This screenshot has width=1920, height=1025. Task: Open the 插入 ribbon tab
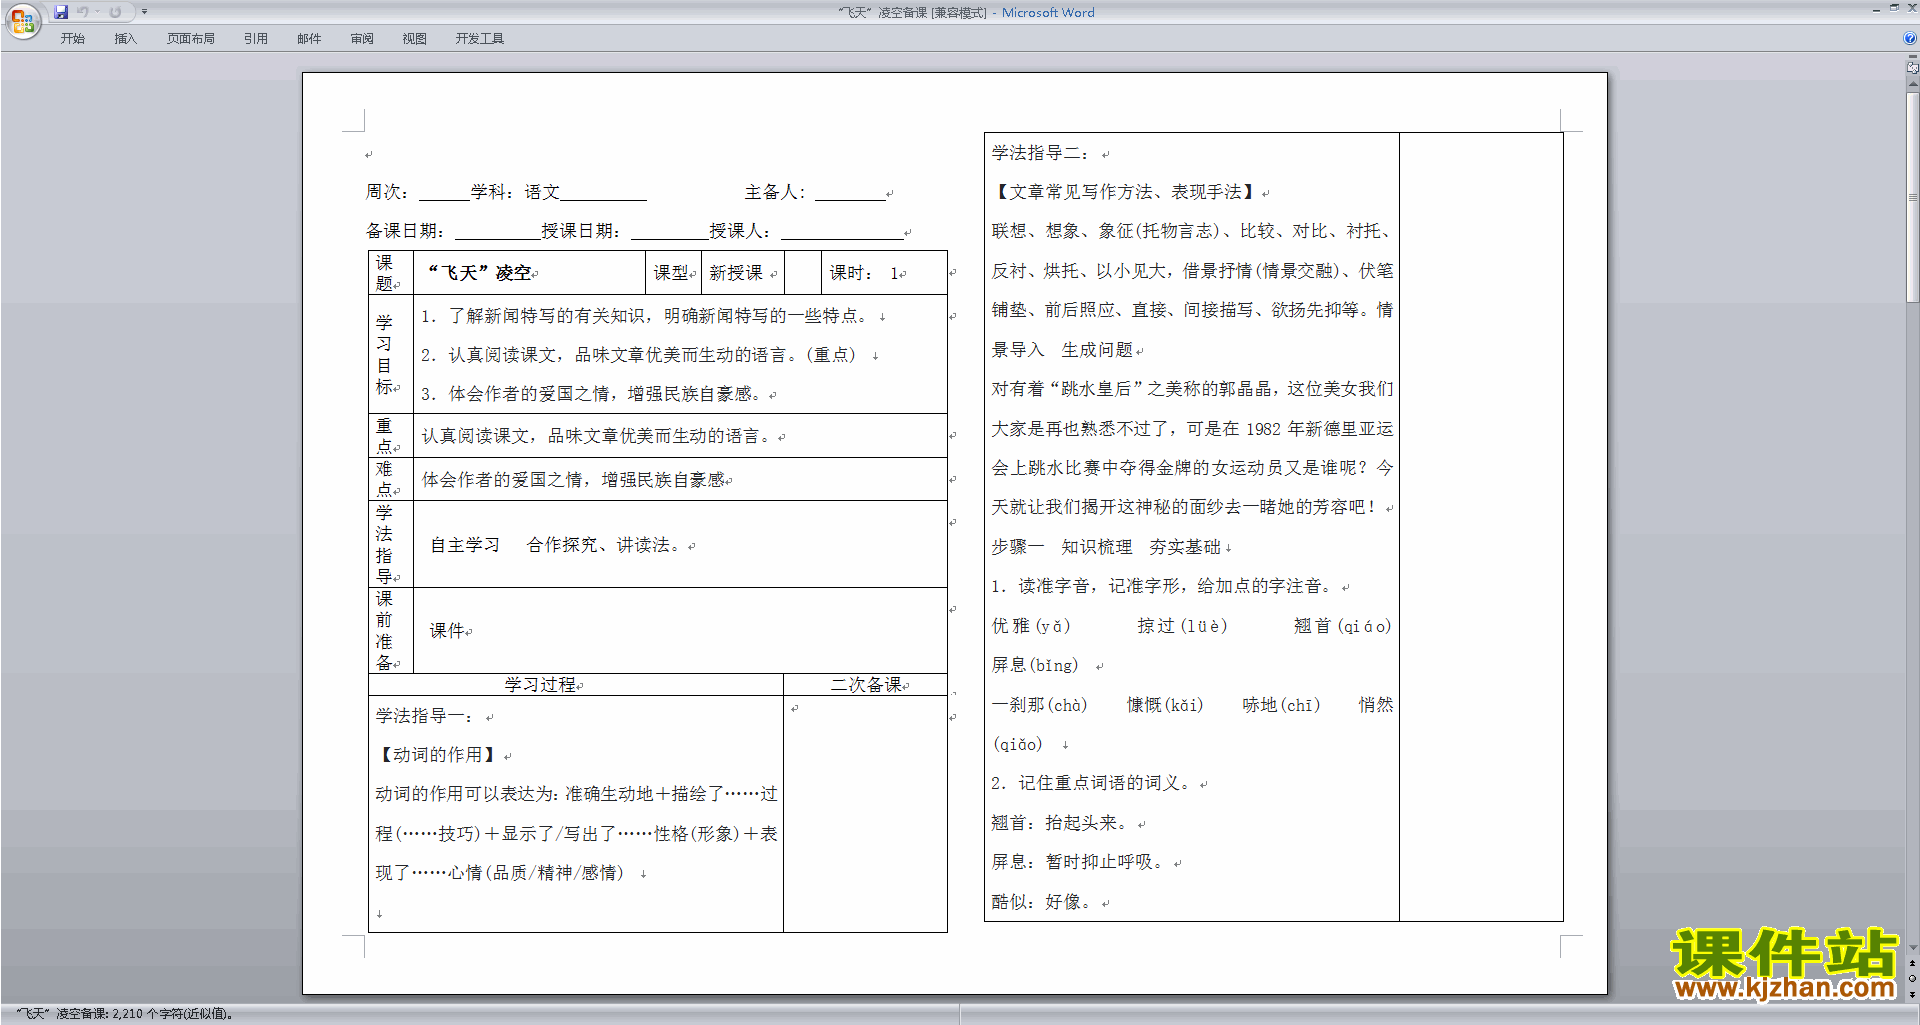pyautogui.click(x=125, y=39)
